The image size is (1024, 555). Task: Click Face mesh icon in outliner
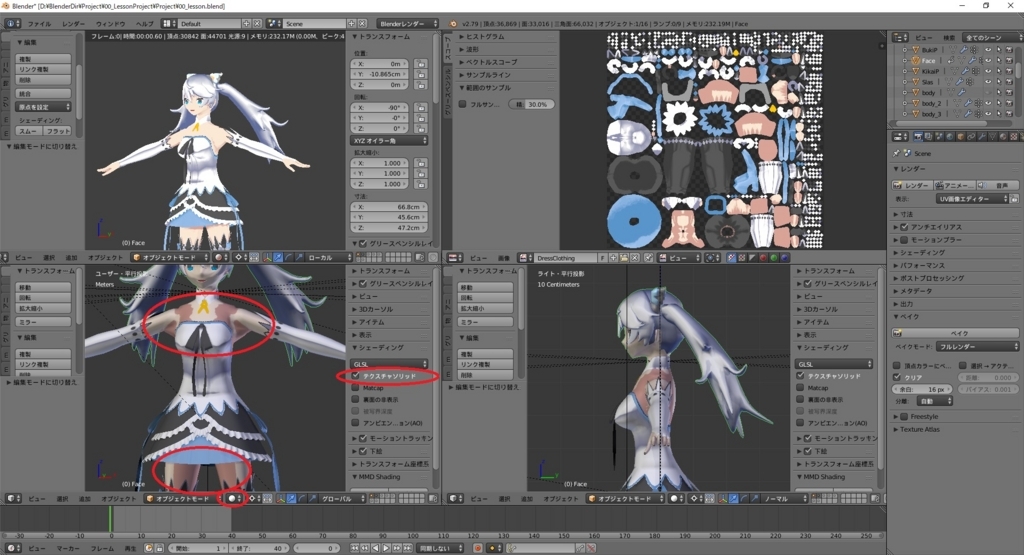915,60
